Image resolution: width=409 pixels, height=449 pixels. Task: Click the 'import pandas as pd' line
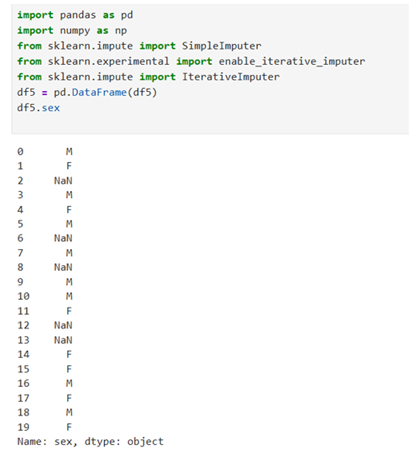(75, 15)
